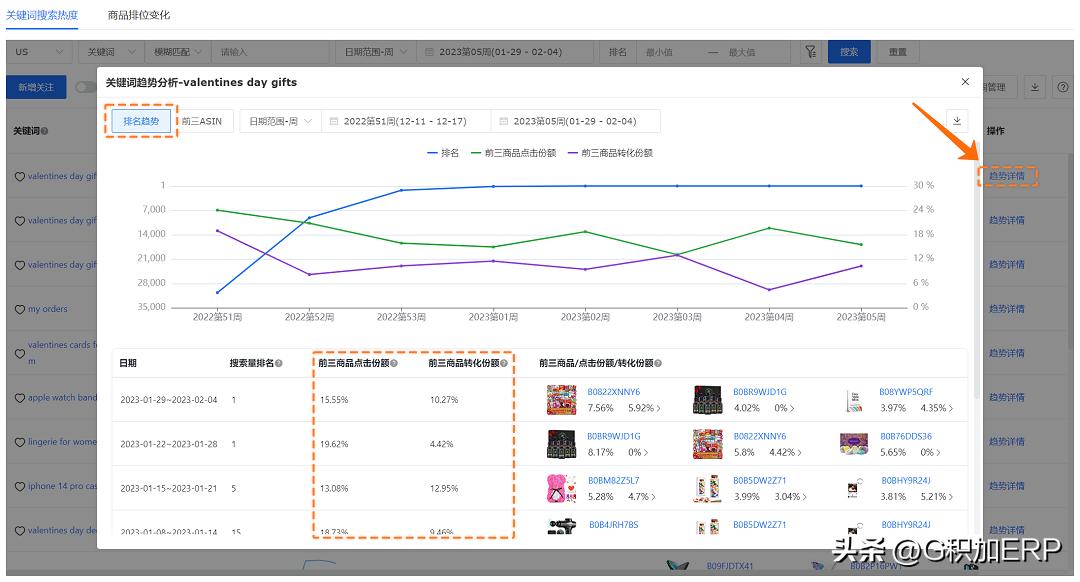Download chart data in trend dialog
This screenshot has height=582, width=1080.
click(x=957, y=121)
